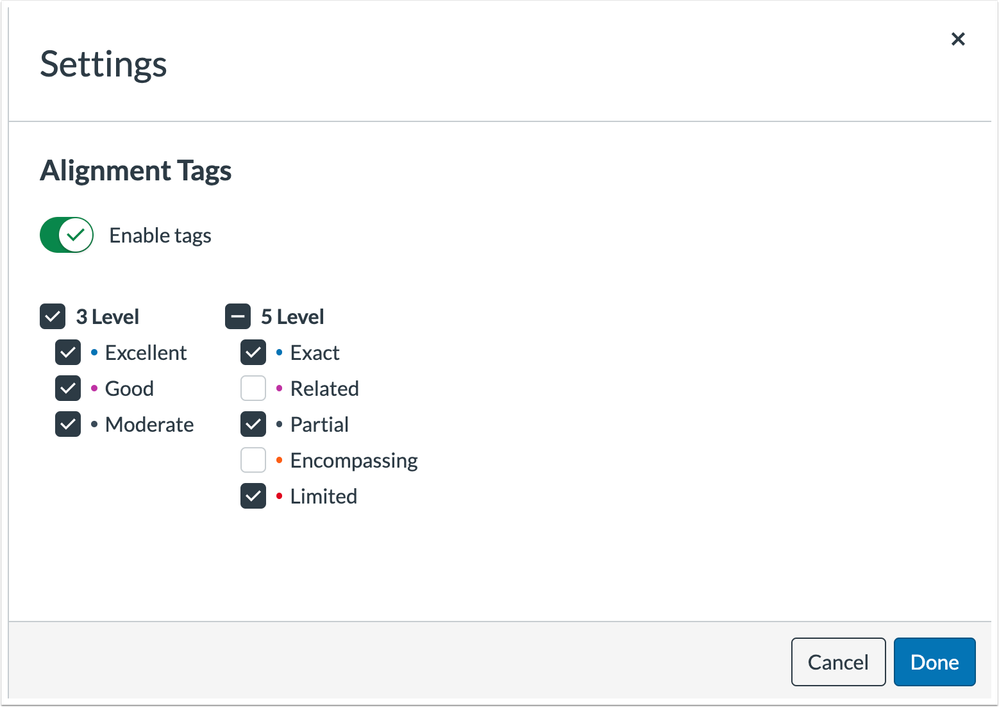
Task: Uncheck the Moderate tag checkbox
Action: (x=68, y=424)
